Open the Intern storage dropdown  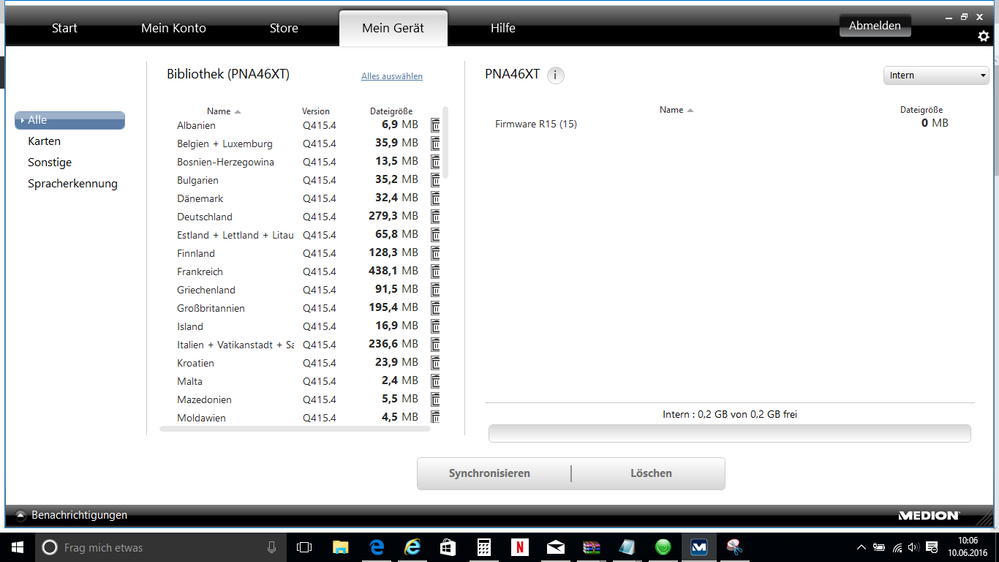click(x=935, y=76)
